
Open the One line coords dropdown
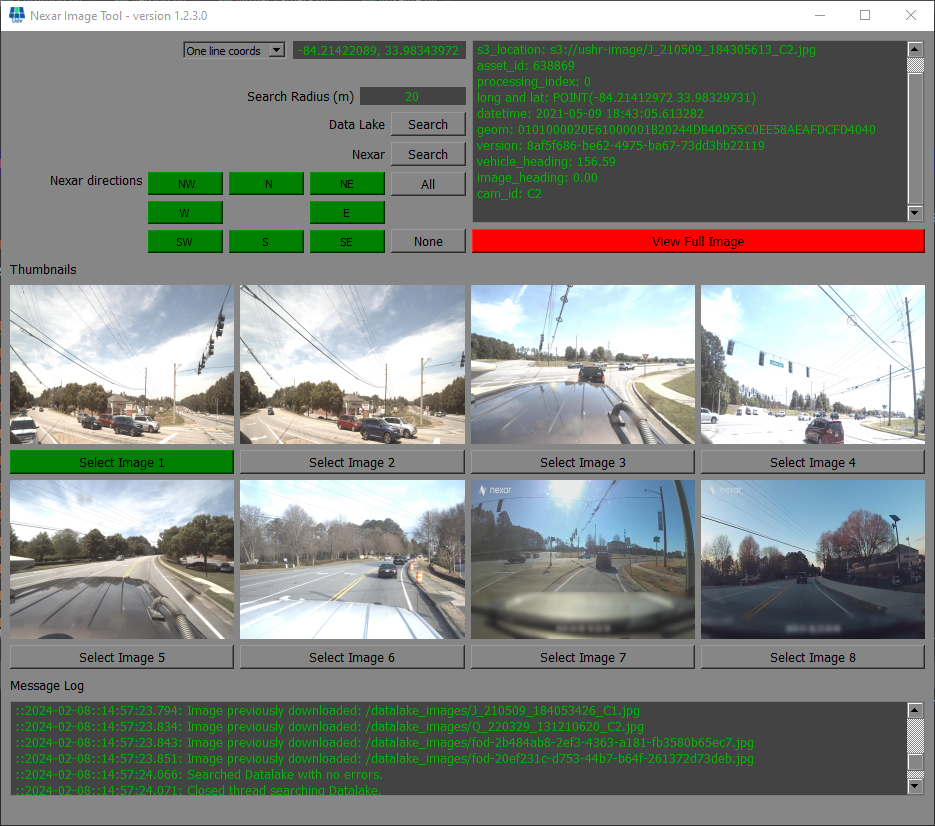tap(234, 50)
